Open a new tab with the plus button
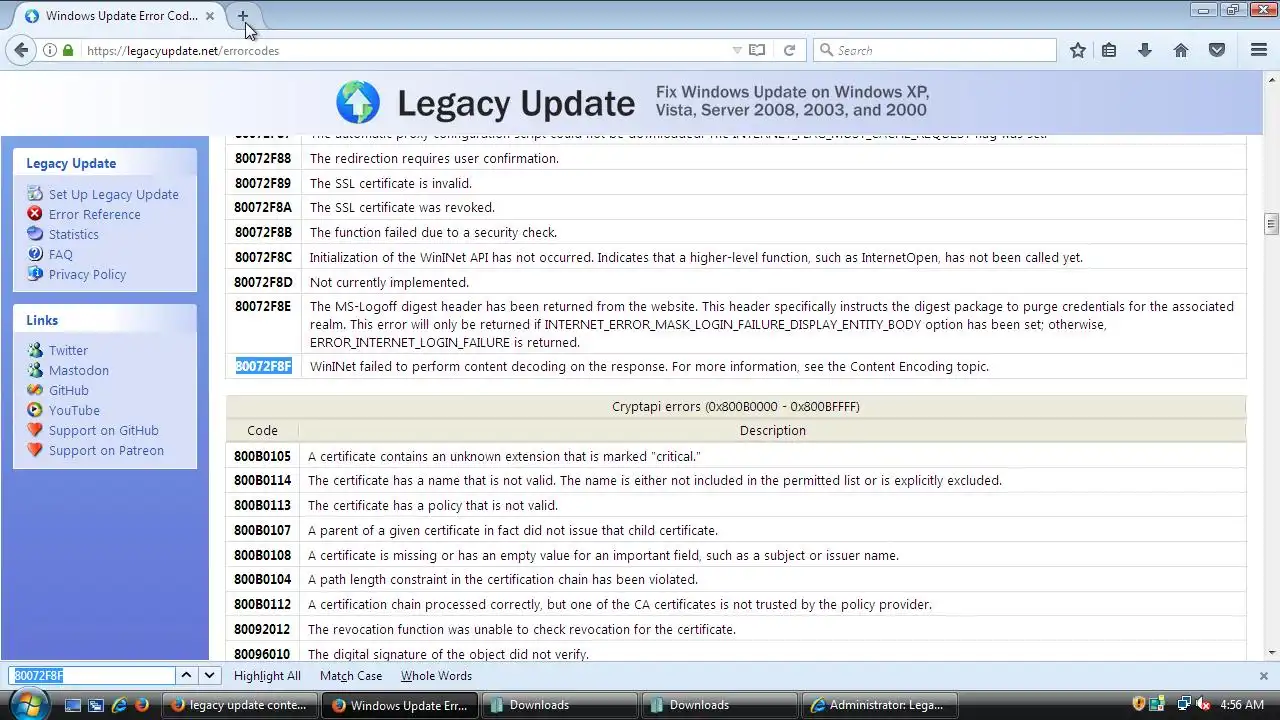This screenshot has height=720, width=1280. click(x=242, y=16)
